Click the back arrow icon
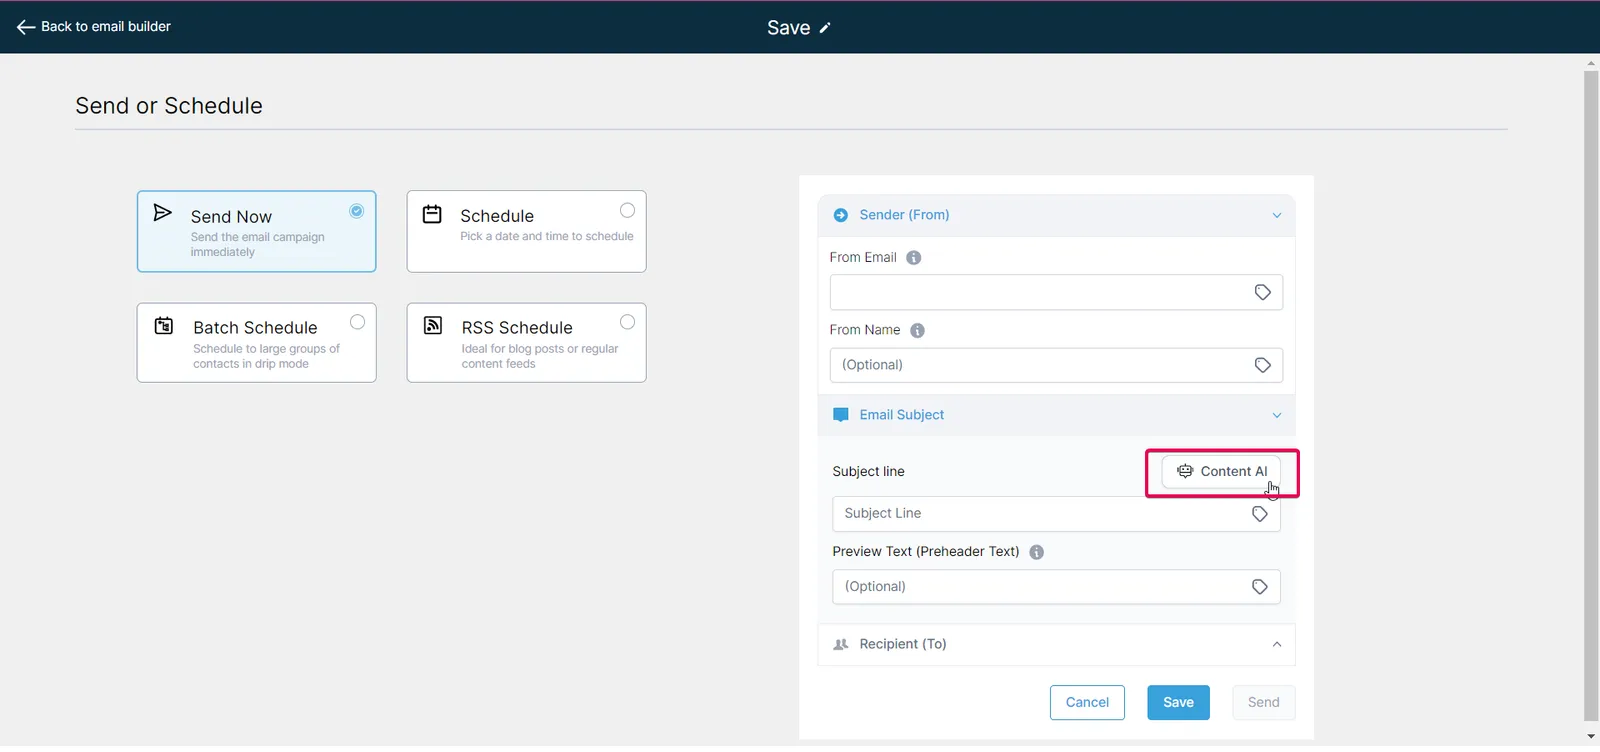The height and width of the screenshot is (752, 1600). 26,27
